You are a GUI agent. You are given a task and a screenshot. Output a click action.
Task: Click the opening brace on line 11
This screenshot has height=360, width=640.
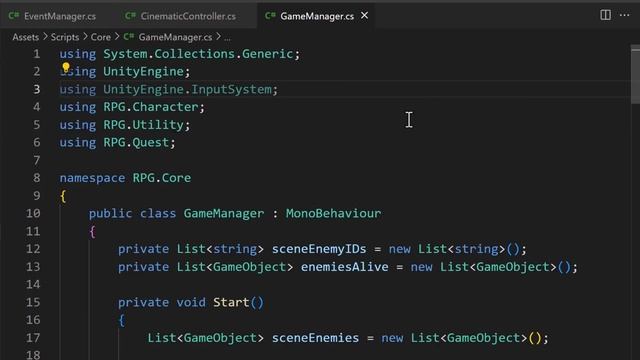pos(92,232)
